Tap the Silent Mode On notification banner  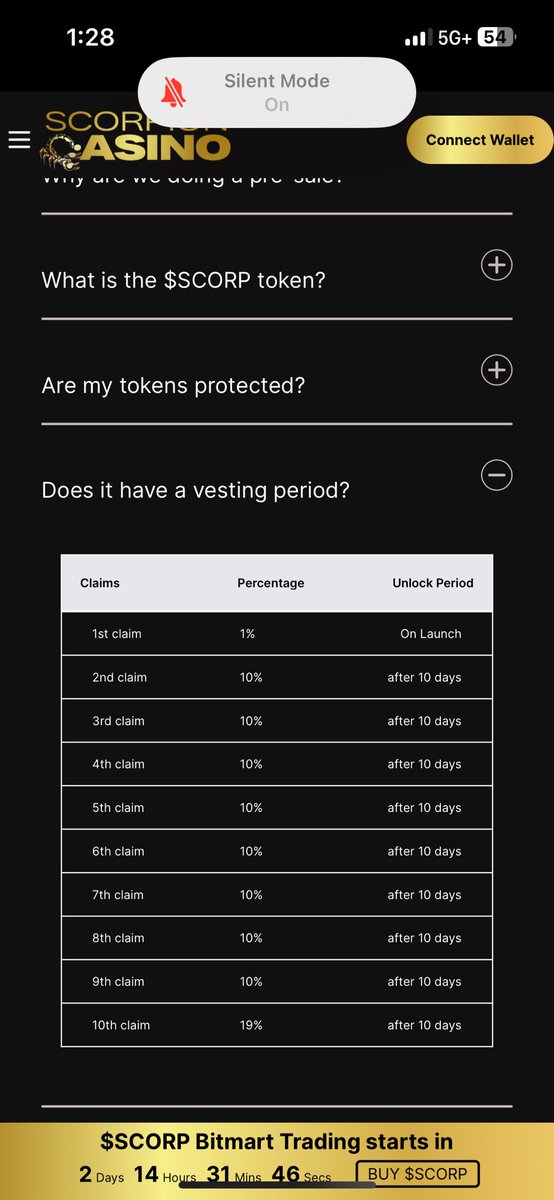tap(277, 92)
